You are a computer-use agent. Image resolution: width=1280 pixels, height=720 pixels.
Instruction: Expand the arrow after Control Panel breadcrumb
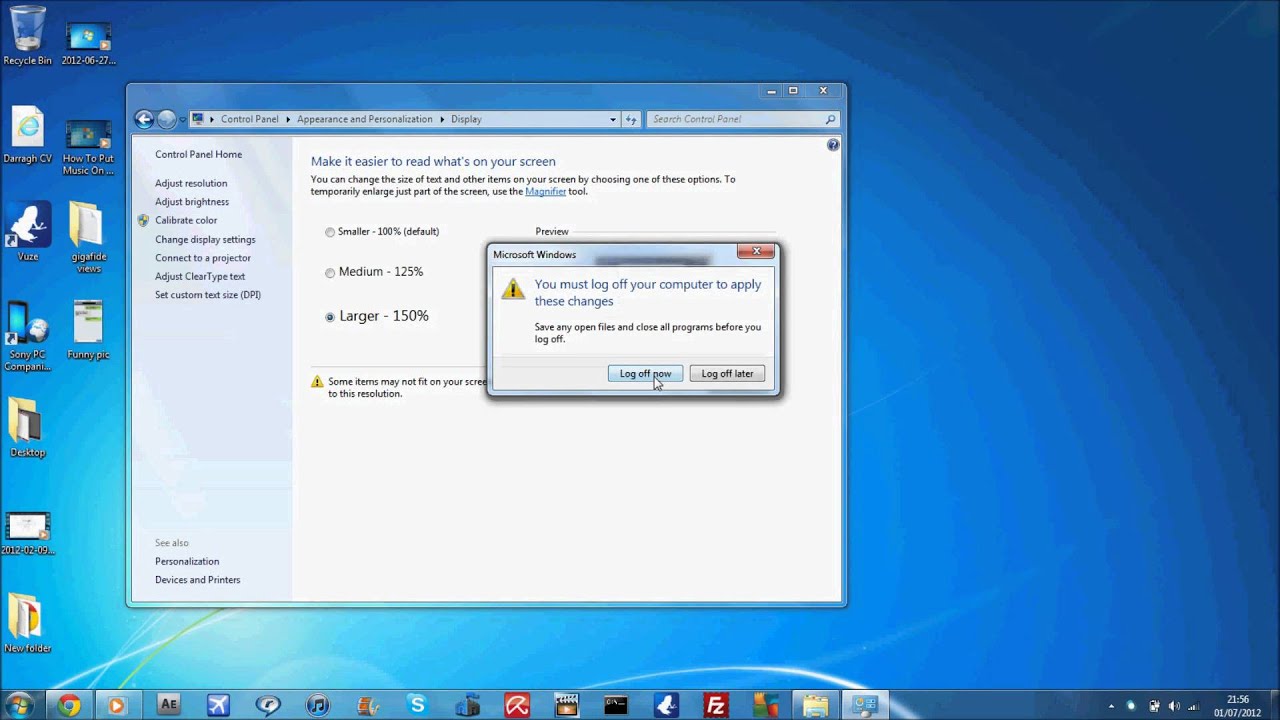(x=288, y=119)
